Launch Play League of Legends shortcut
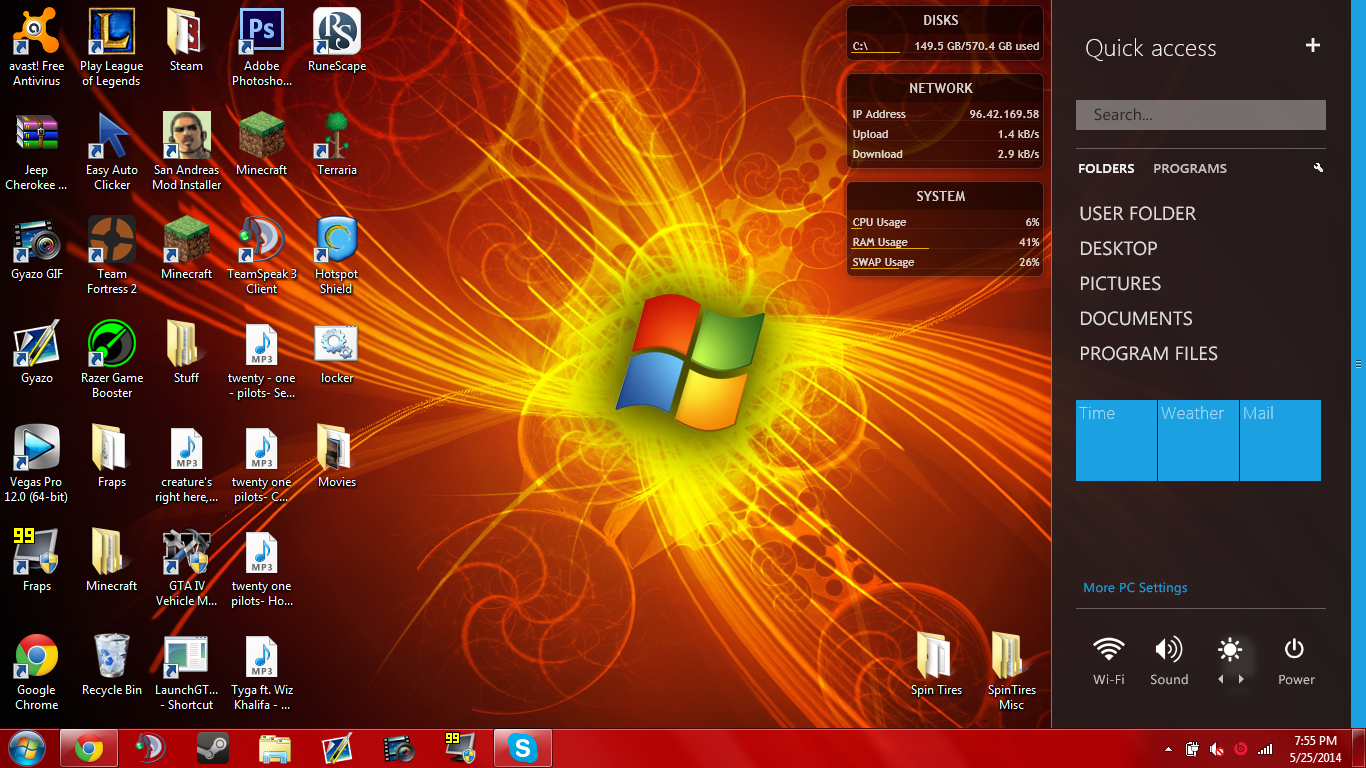1366x768 pixels. pos(112,47)
